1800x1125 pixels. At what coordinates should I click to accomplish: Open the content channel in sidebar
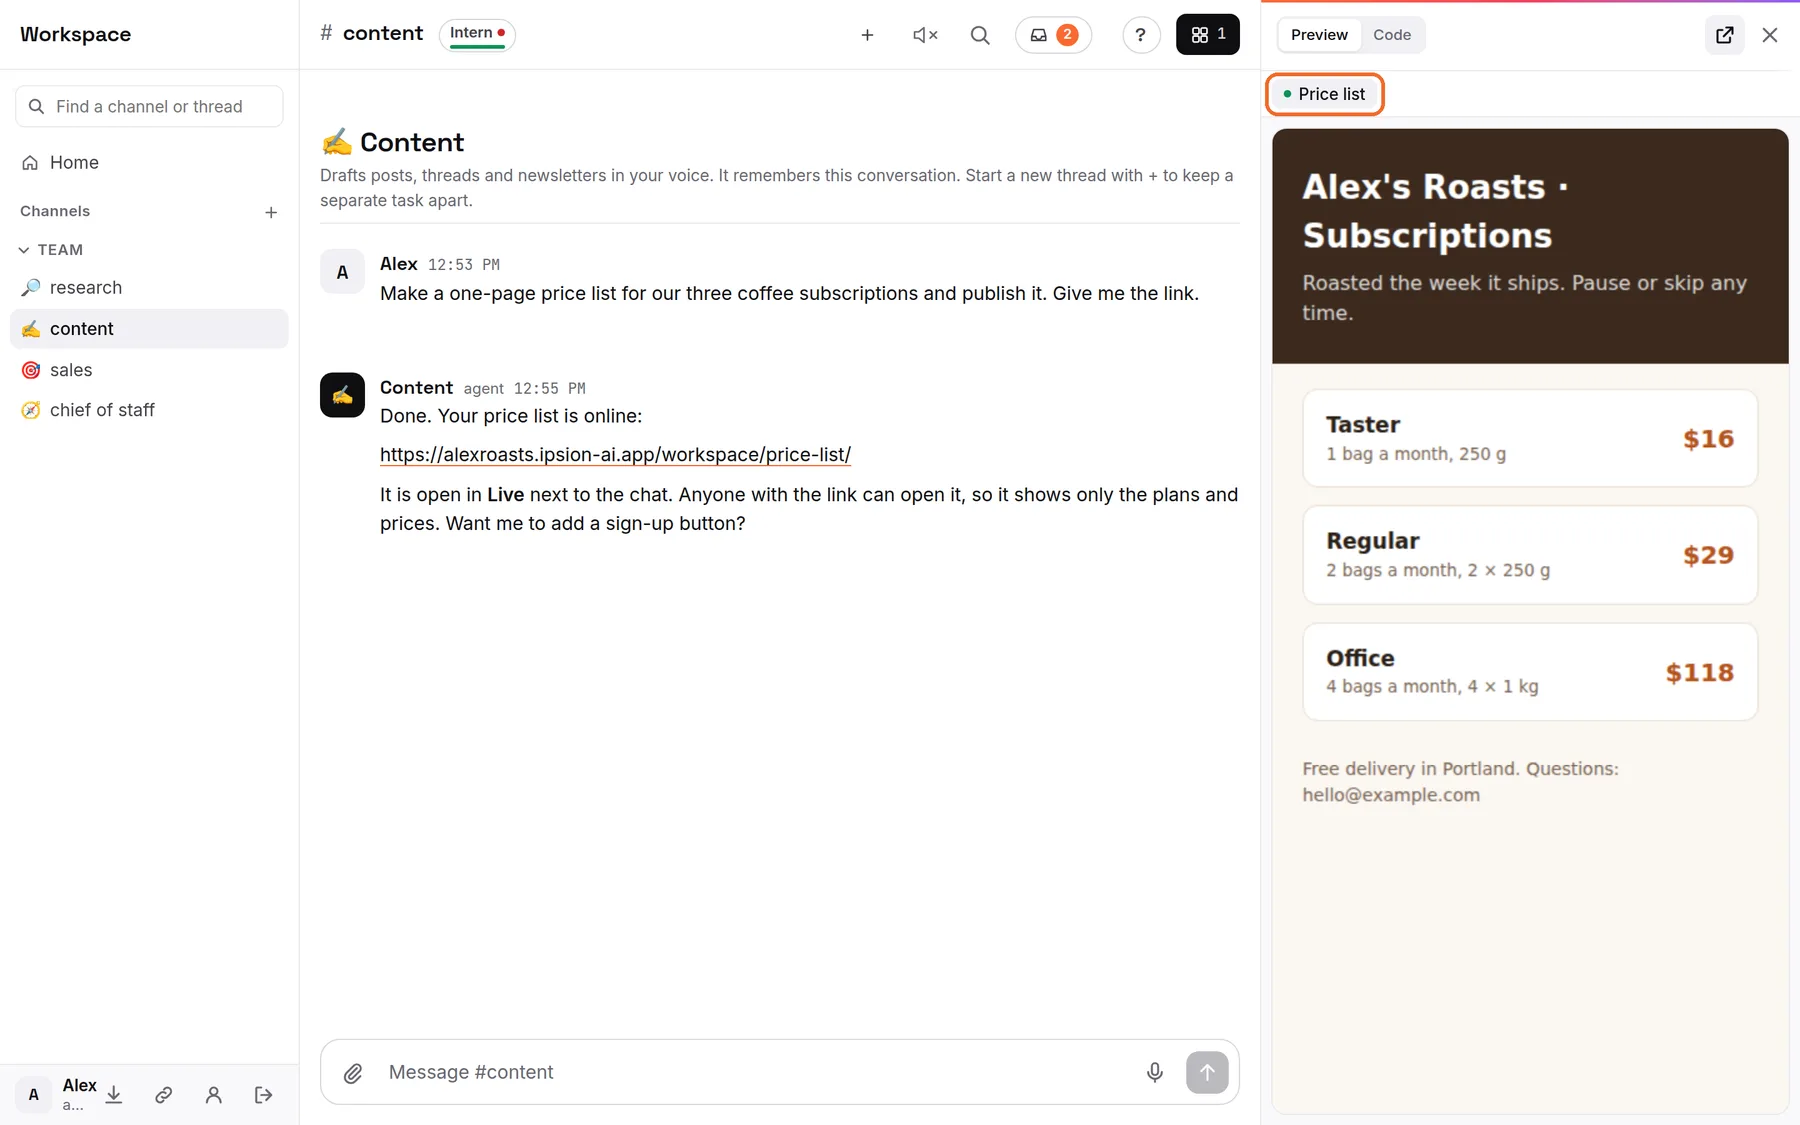coord(149,329)
